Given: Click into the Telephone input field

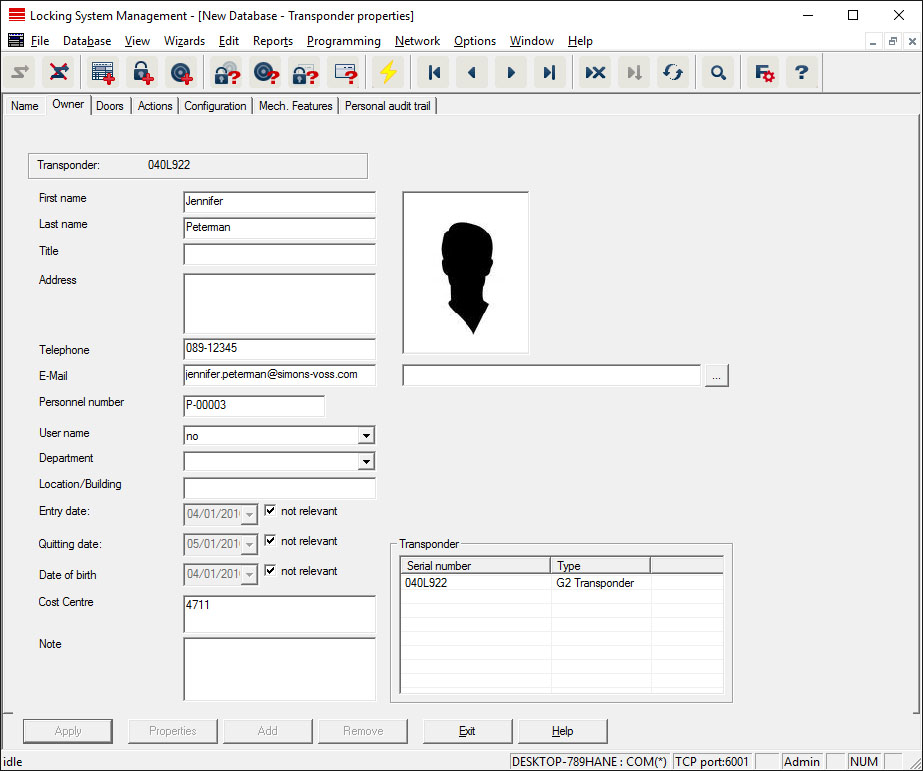Looking at the screenshot, I should pos(279,350).
